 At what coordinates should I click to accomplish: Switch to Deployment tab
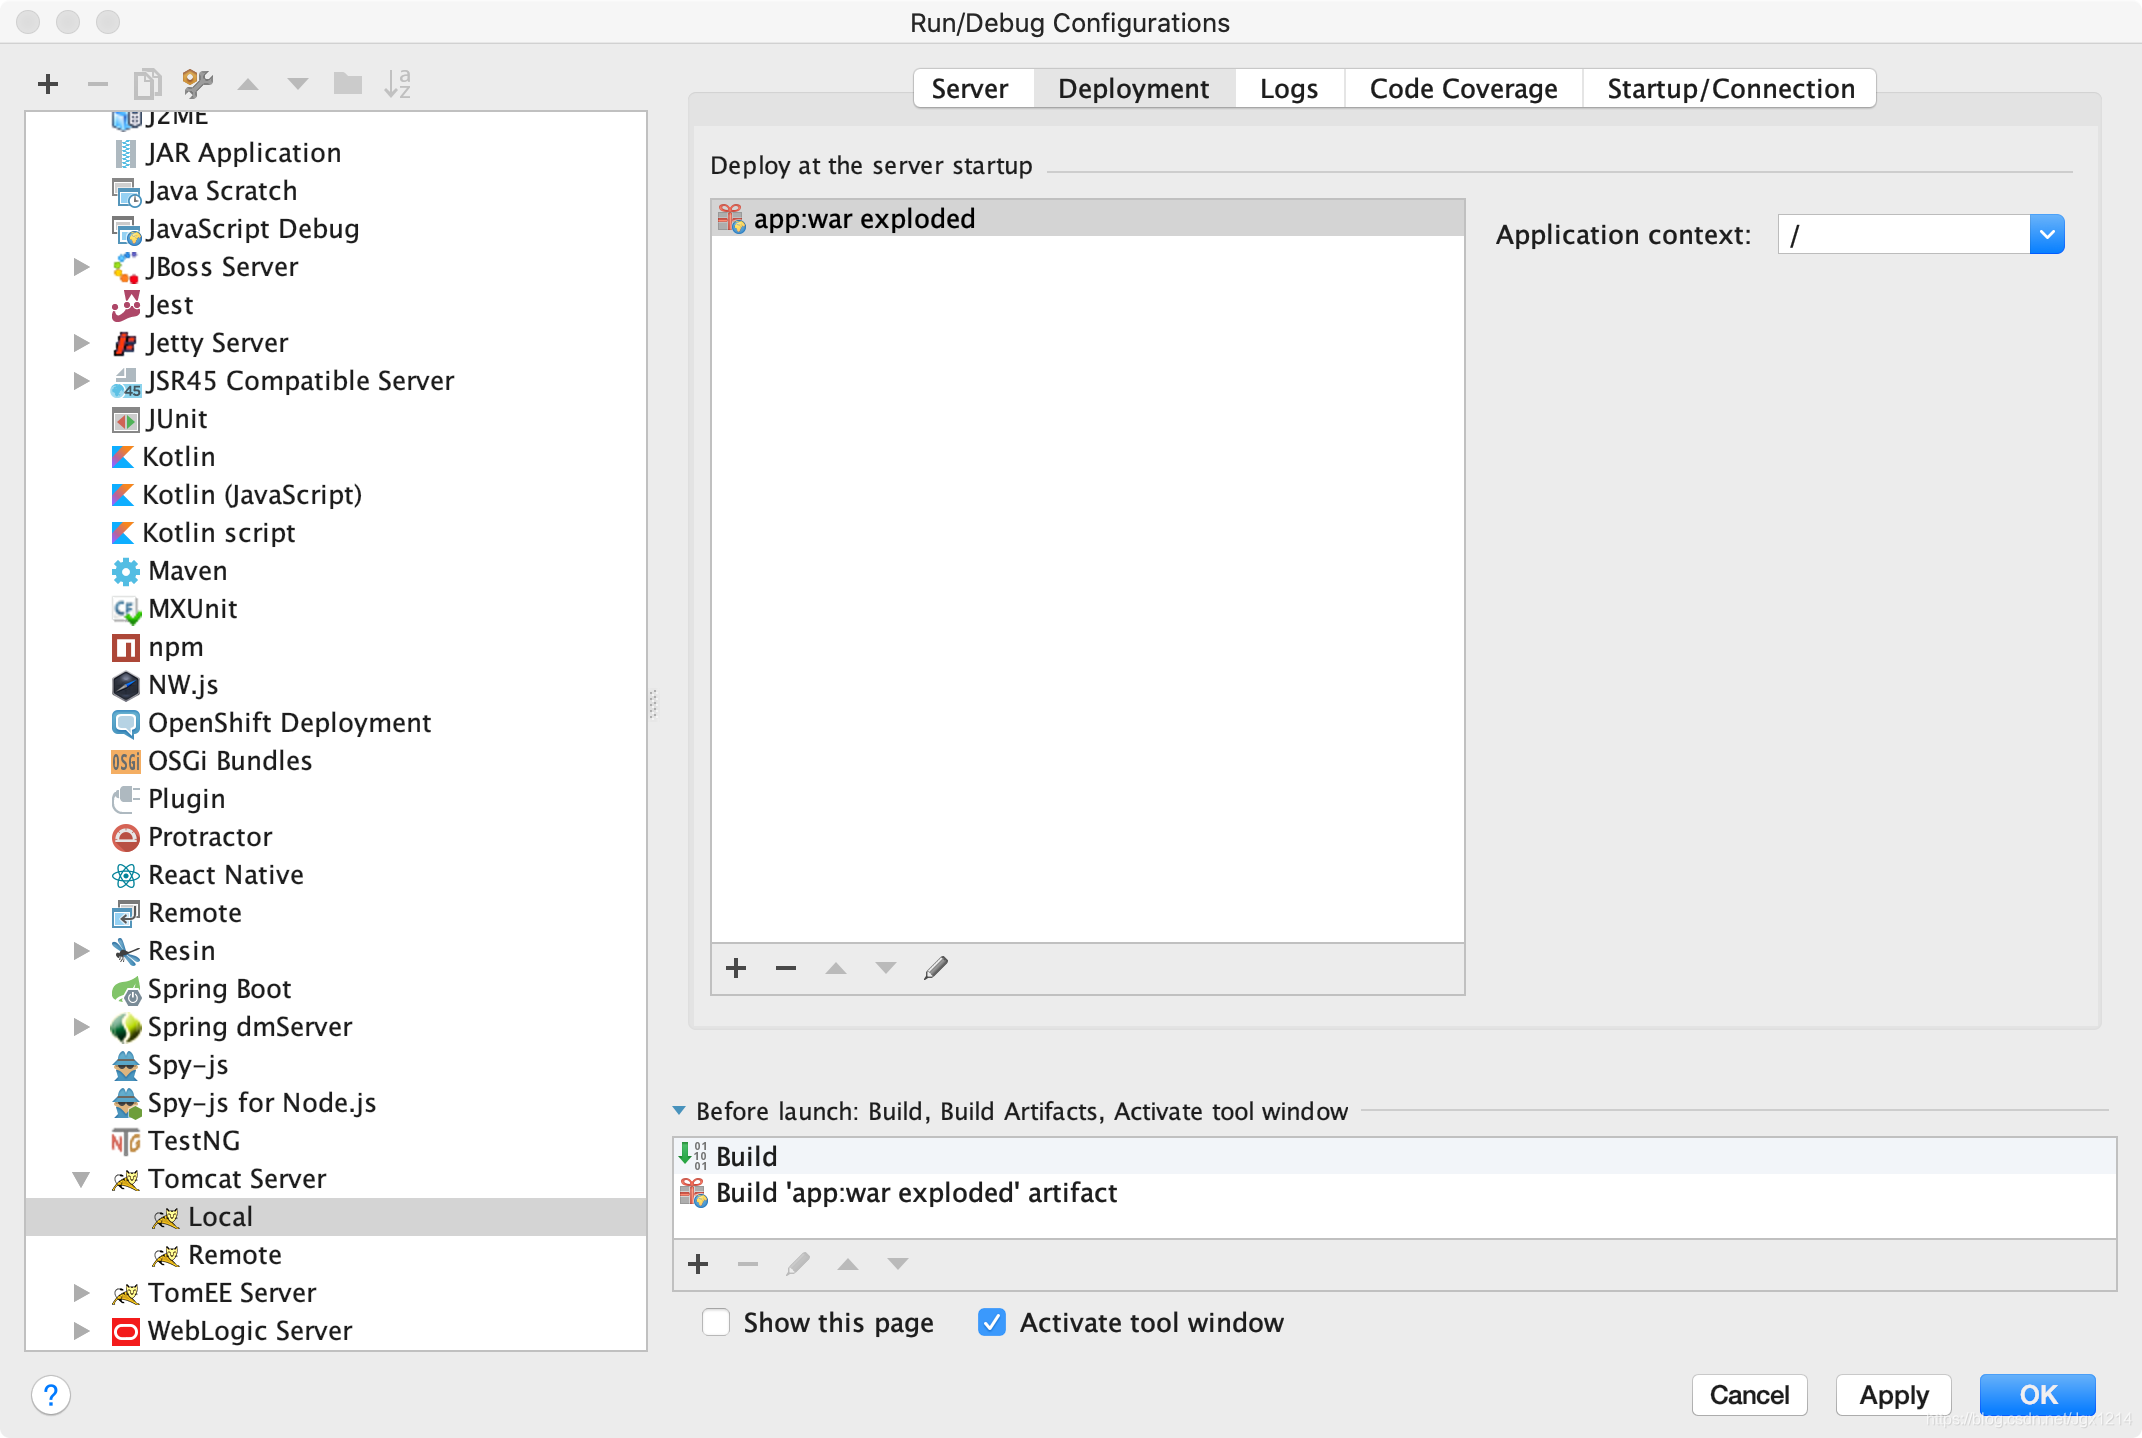pos(1134,89)
